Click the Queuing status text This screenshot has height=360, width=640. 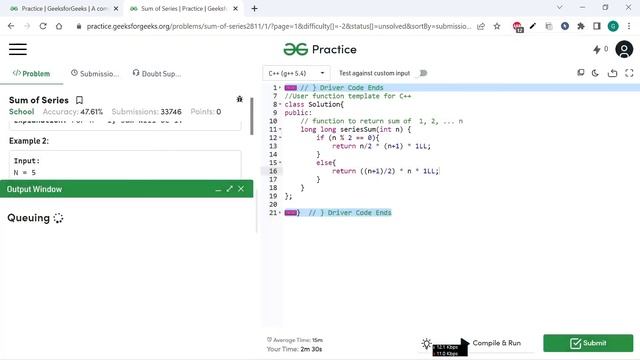[29, 218]
